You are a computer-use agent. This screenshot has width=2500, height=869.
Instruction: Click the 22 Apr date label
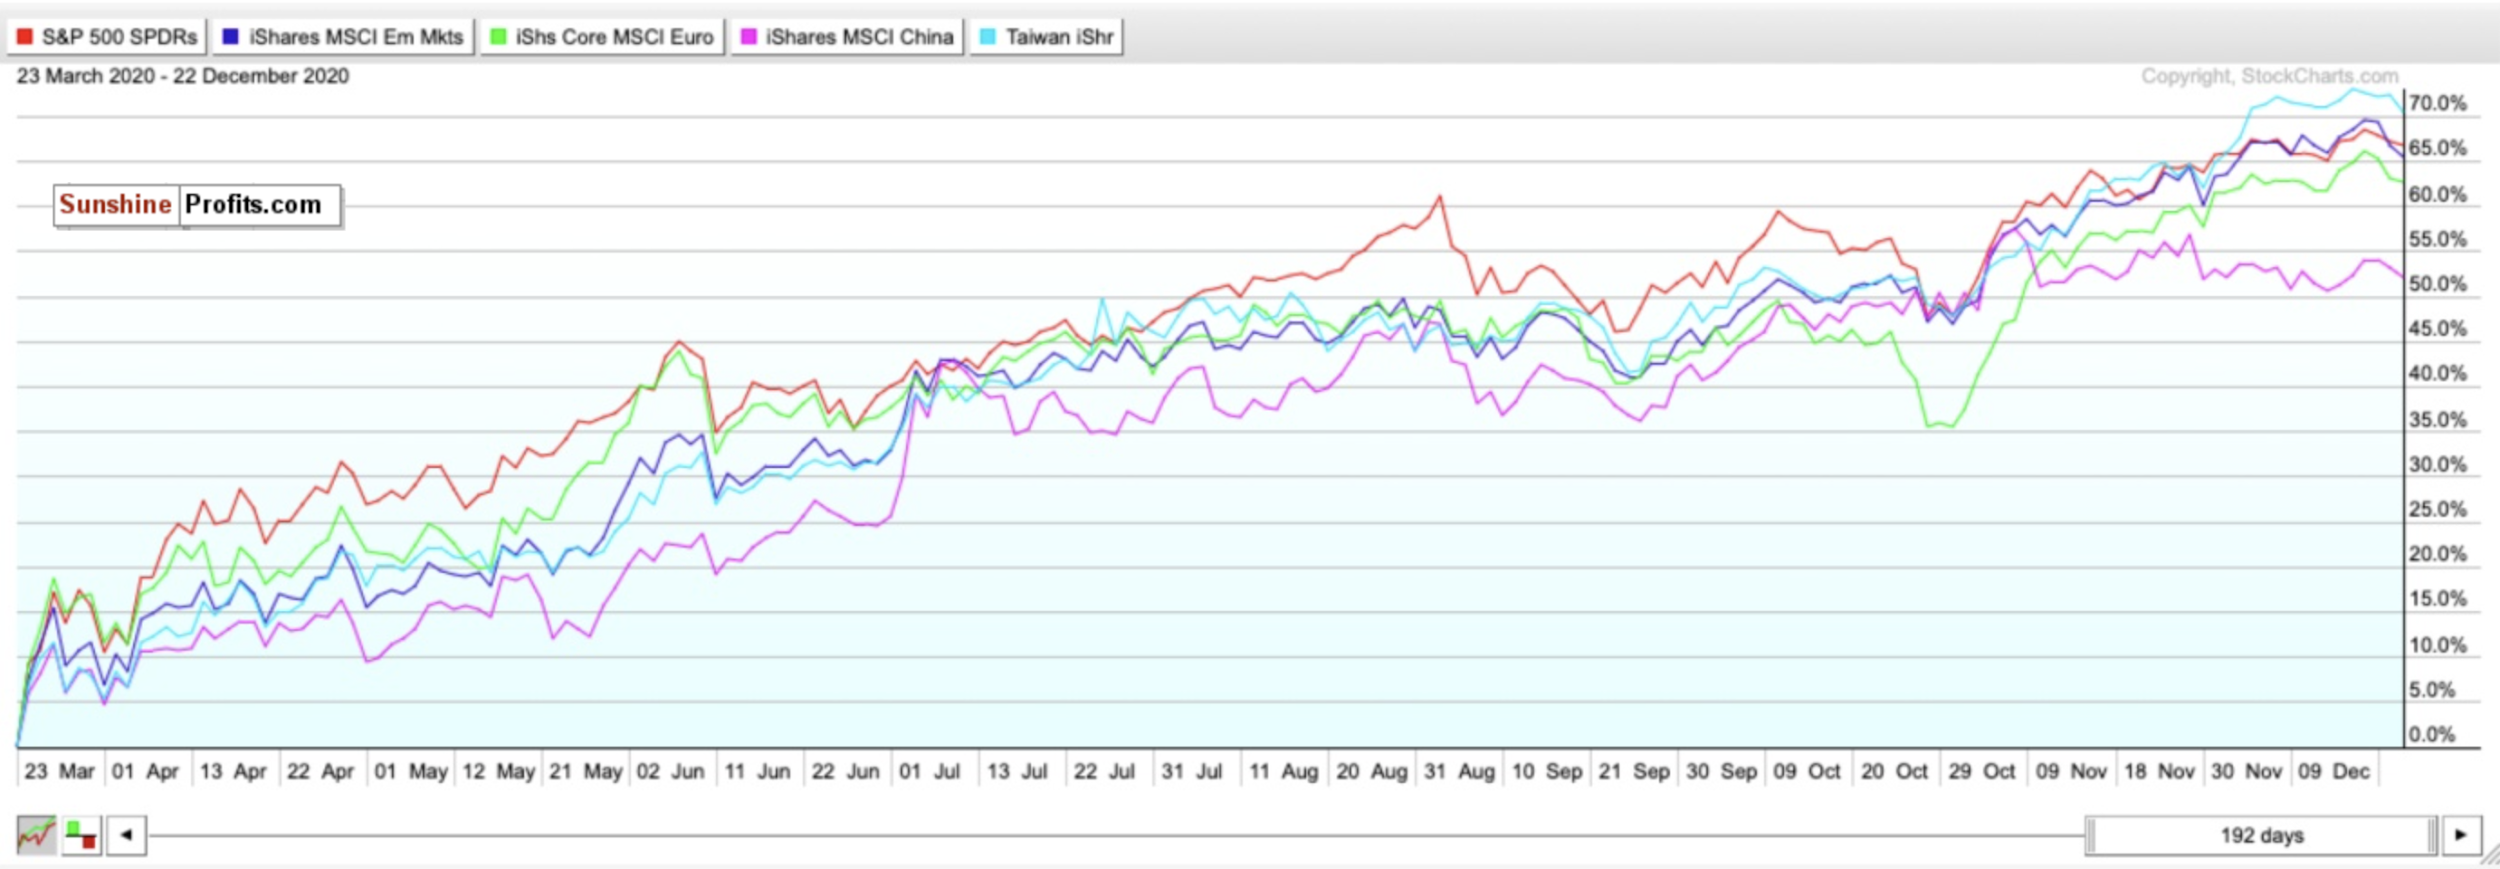(x=321, y=772)
